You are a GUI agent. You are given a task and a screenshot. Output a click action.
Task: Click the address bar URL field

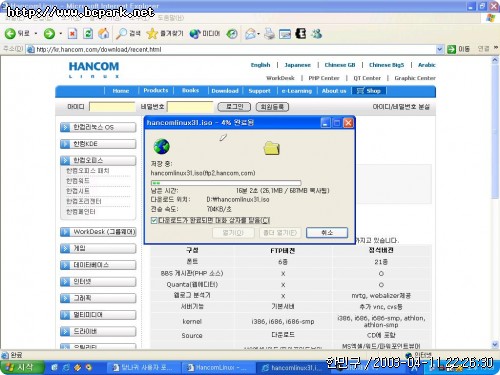231,49
